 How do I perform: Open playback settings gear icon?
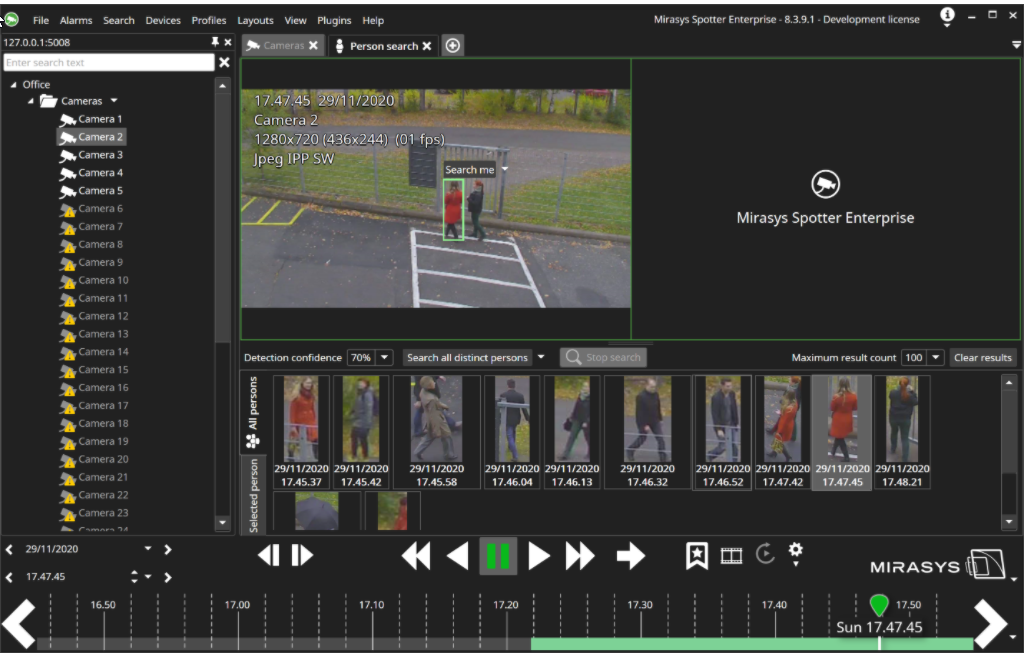[796, 552]
